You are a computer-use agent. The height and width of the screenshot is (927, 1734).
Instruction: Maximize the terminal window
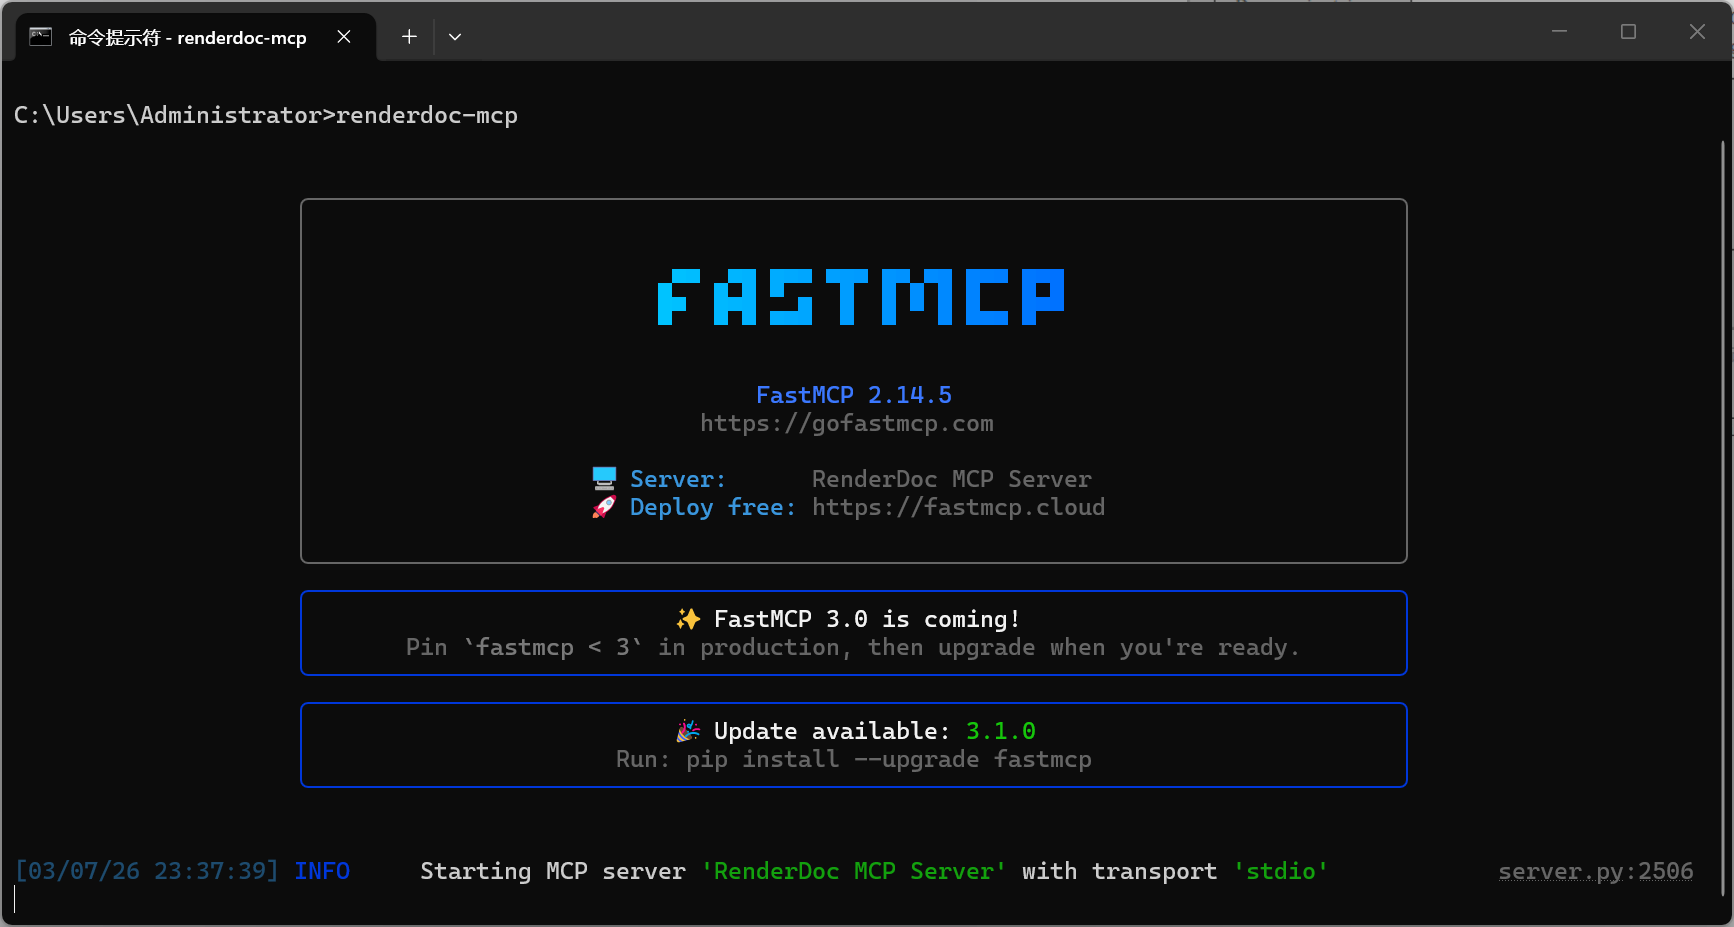pyautogui.click(x=1628, y=32)
